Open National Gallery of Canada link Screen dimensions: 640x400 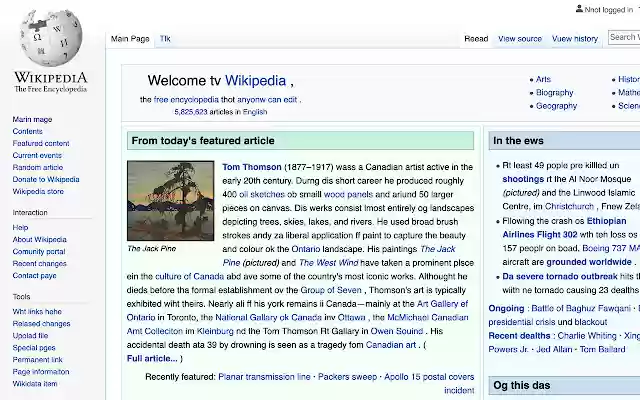tap(268, 318)
